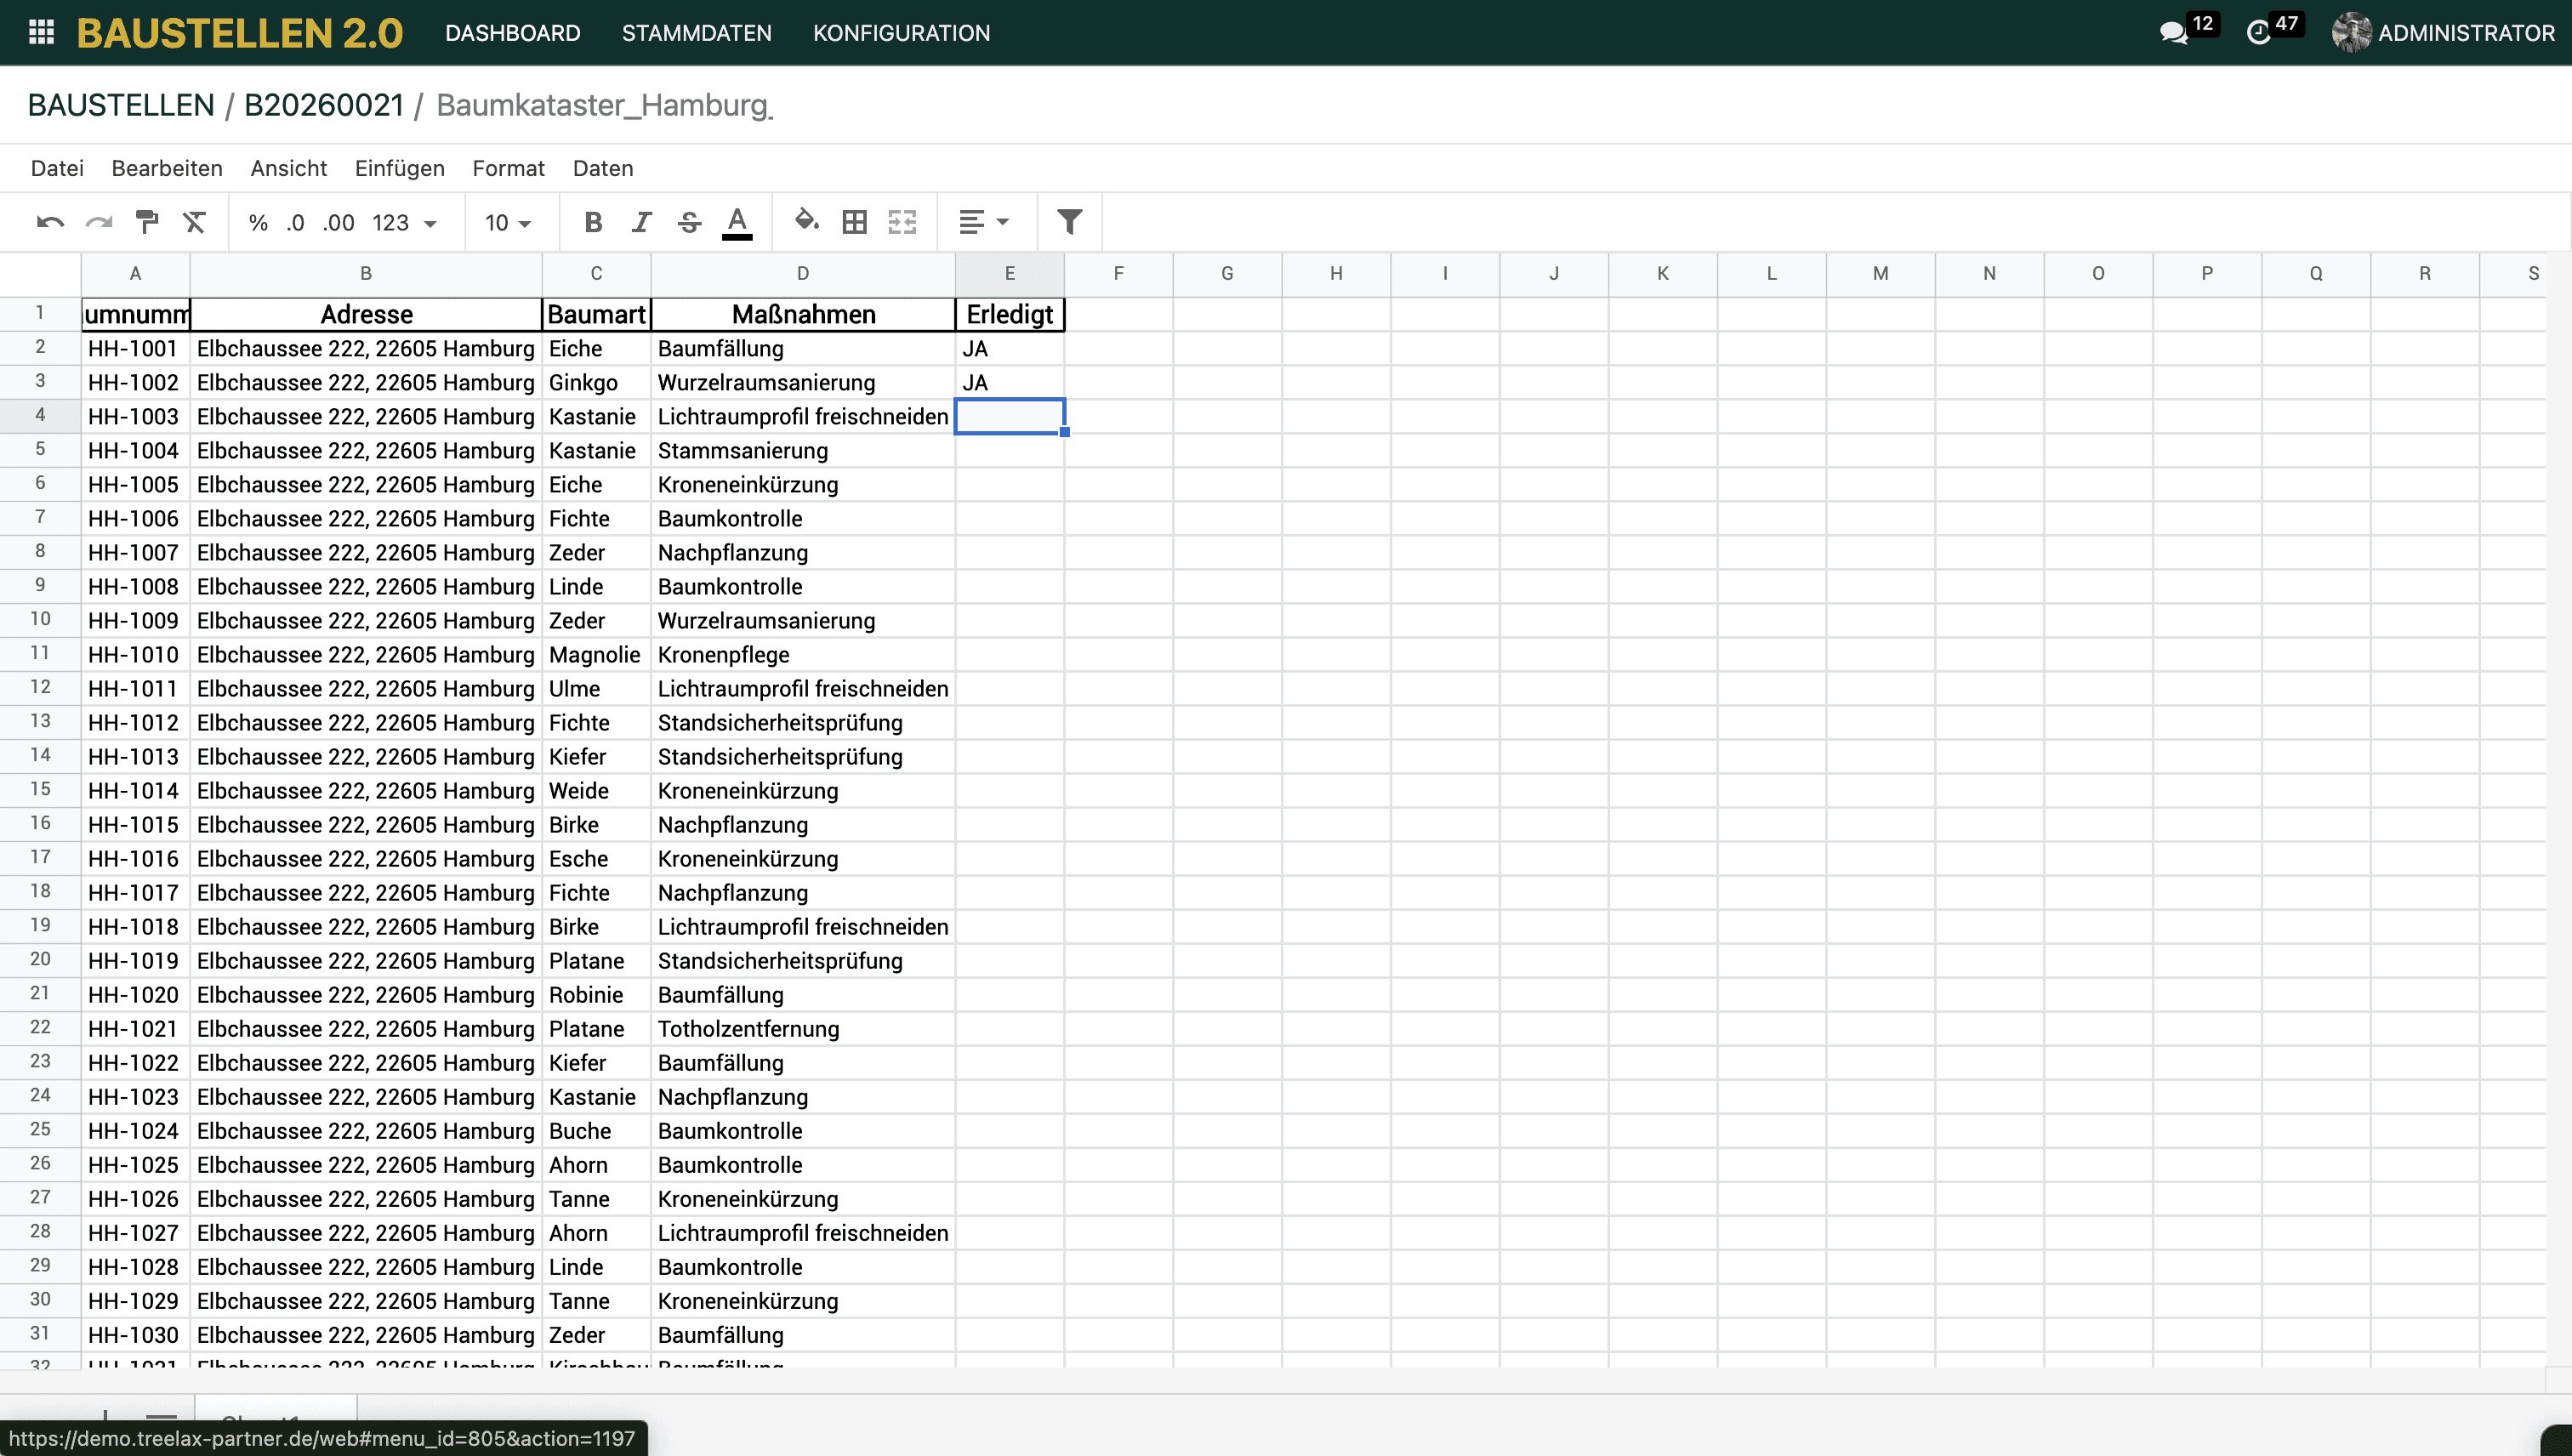The image size is (2572, 1456).
Task: Open the conversations icon with badge 12
Action: tap(2173, 33)
